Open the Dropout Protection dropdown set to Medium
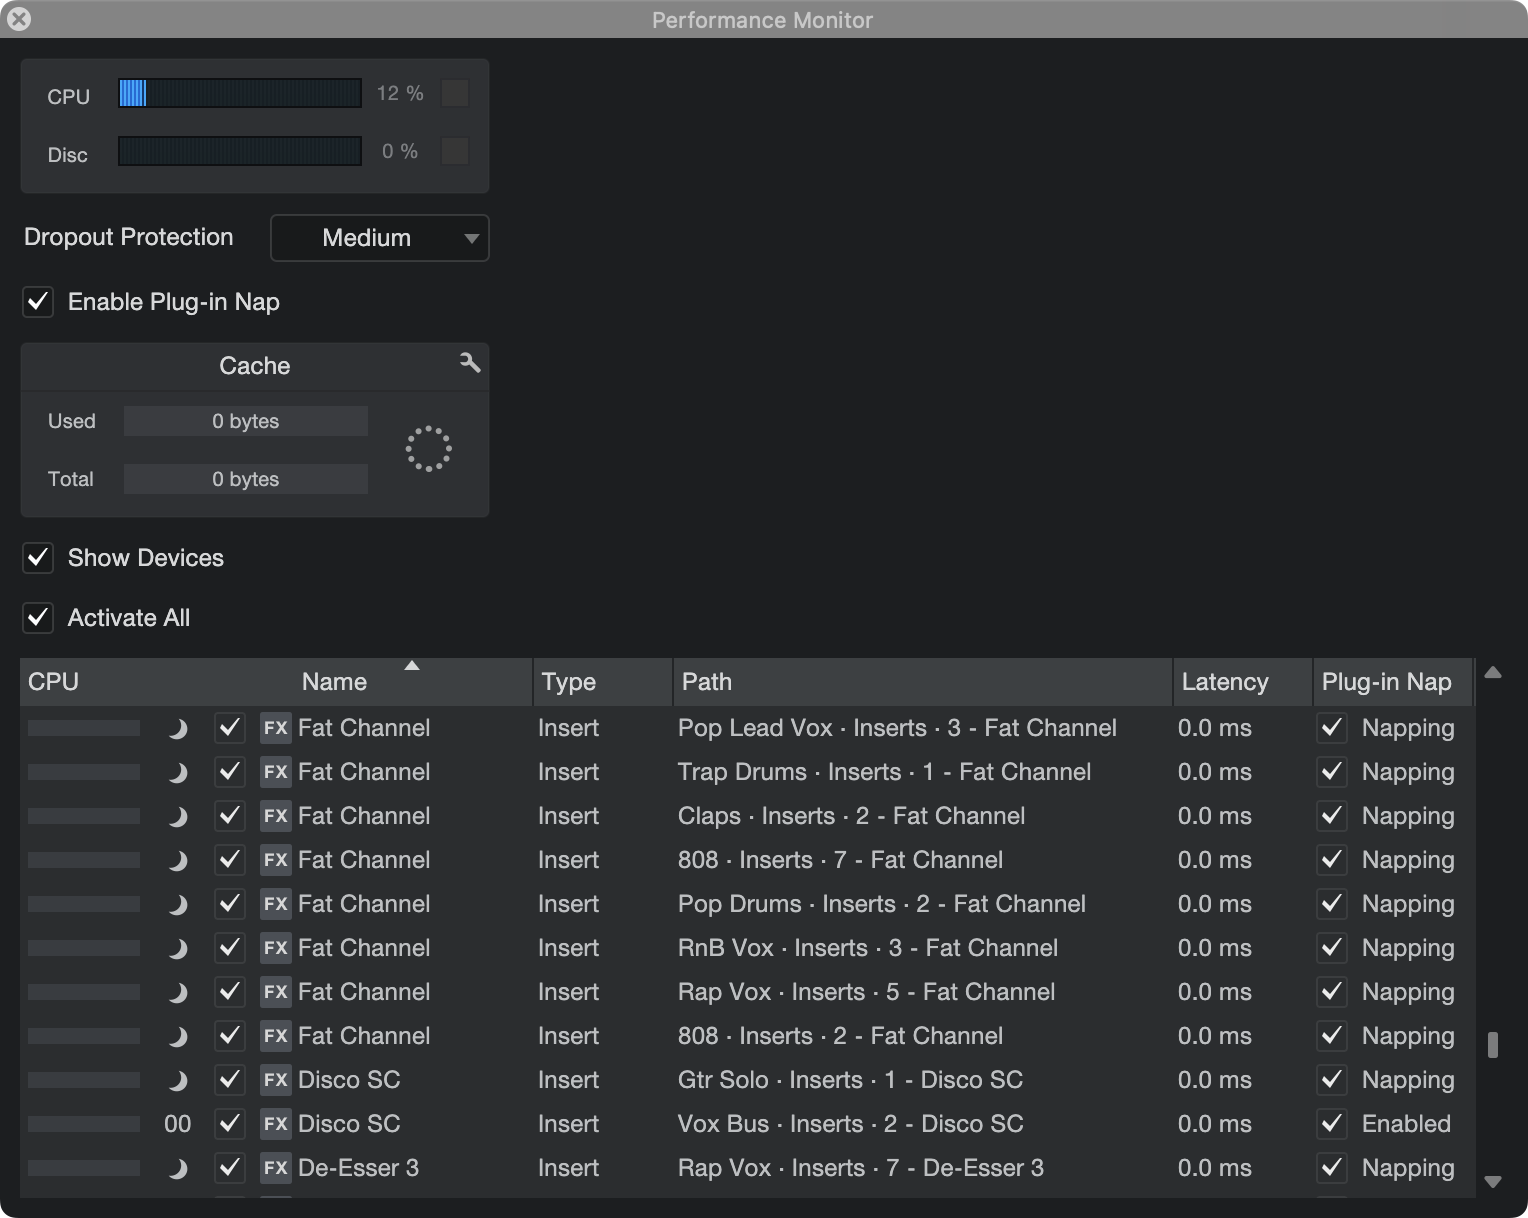Viewport: 1528px width, 1218px height. coord(380,238)
